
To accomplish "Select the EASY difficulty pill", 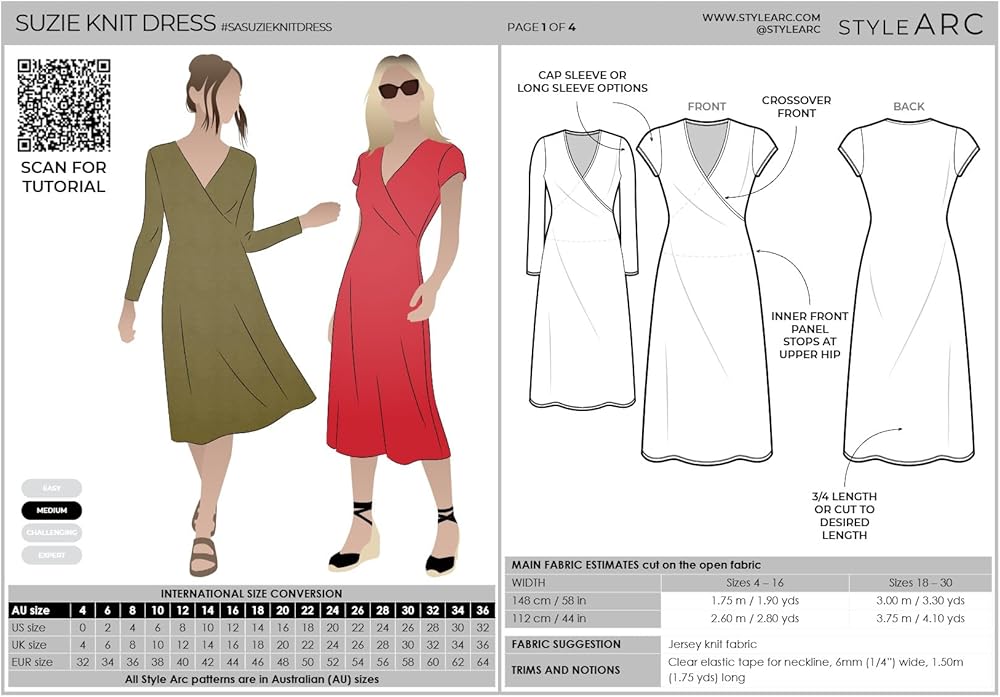I will (52, 488).
